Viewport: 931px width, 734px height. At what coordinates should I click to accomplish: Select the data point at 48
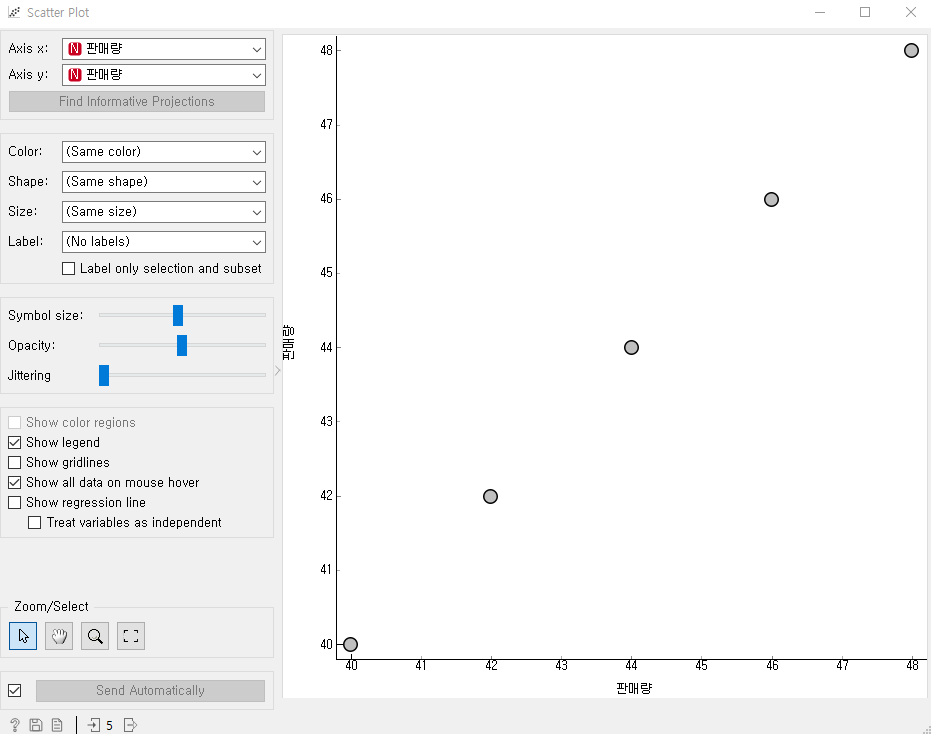click(911, 50)
